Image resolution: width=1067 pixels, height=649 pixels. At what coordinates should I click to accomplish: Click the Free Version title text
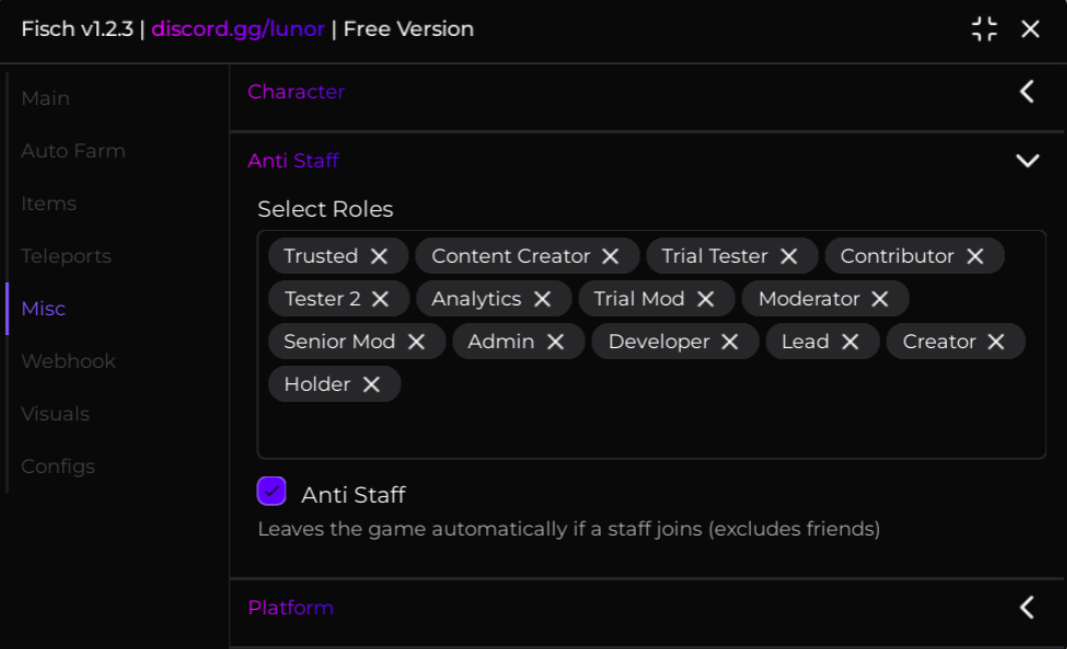[x=408, y=29]
